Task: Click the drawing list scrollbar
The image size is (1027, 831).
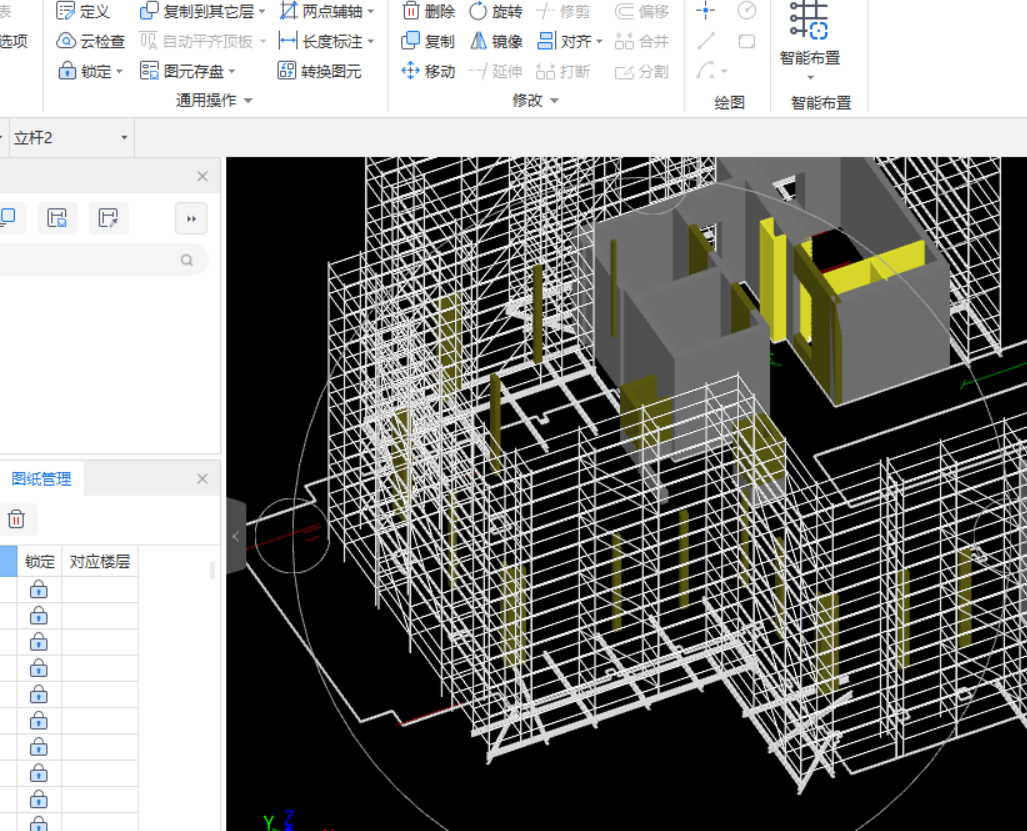Action: [x=212, y=570]
